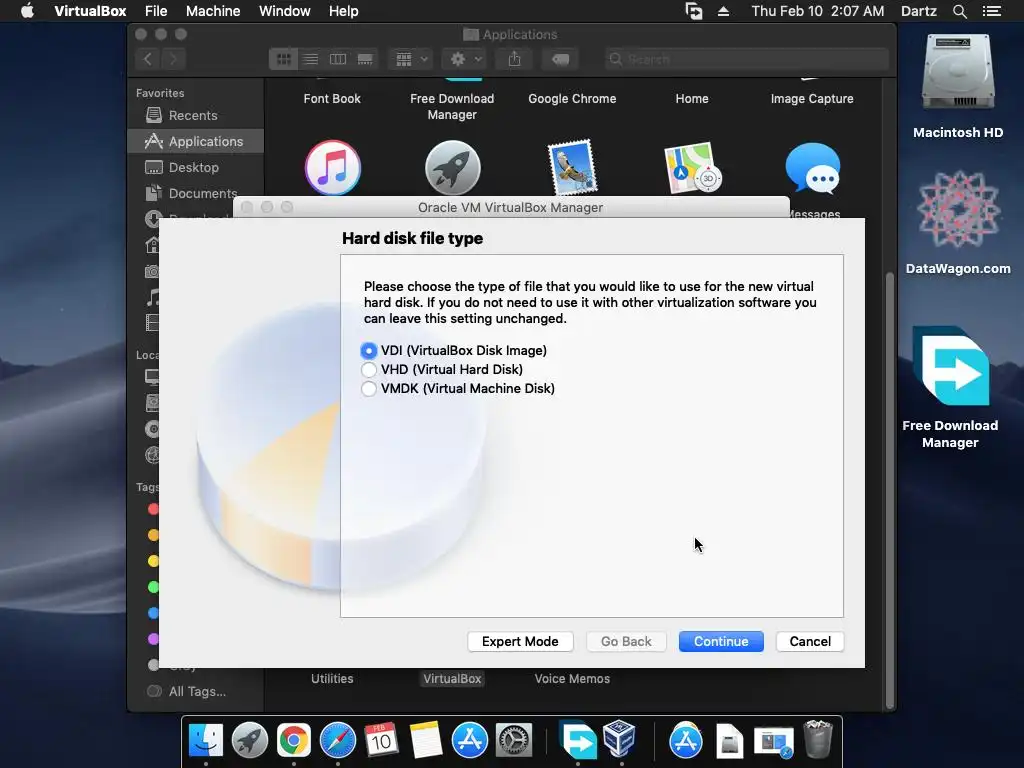The image size is (1024, 768).
Task: Select Free Download Manager desktop icon
Action: click(950, 388)
